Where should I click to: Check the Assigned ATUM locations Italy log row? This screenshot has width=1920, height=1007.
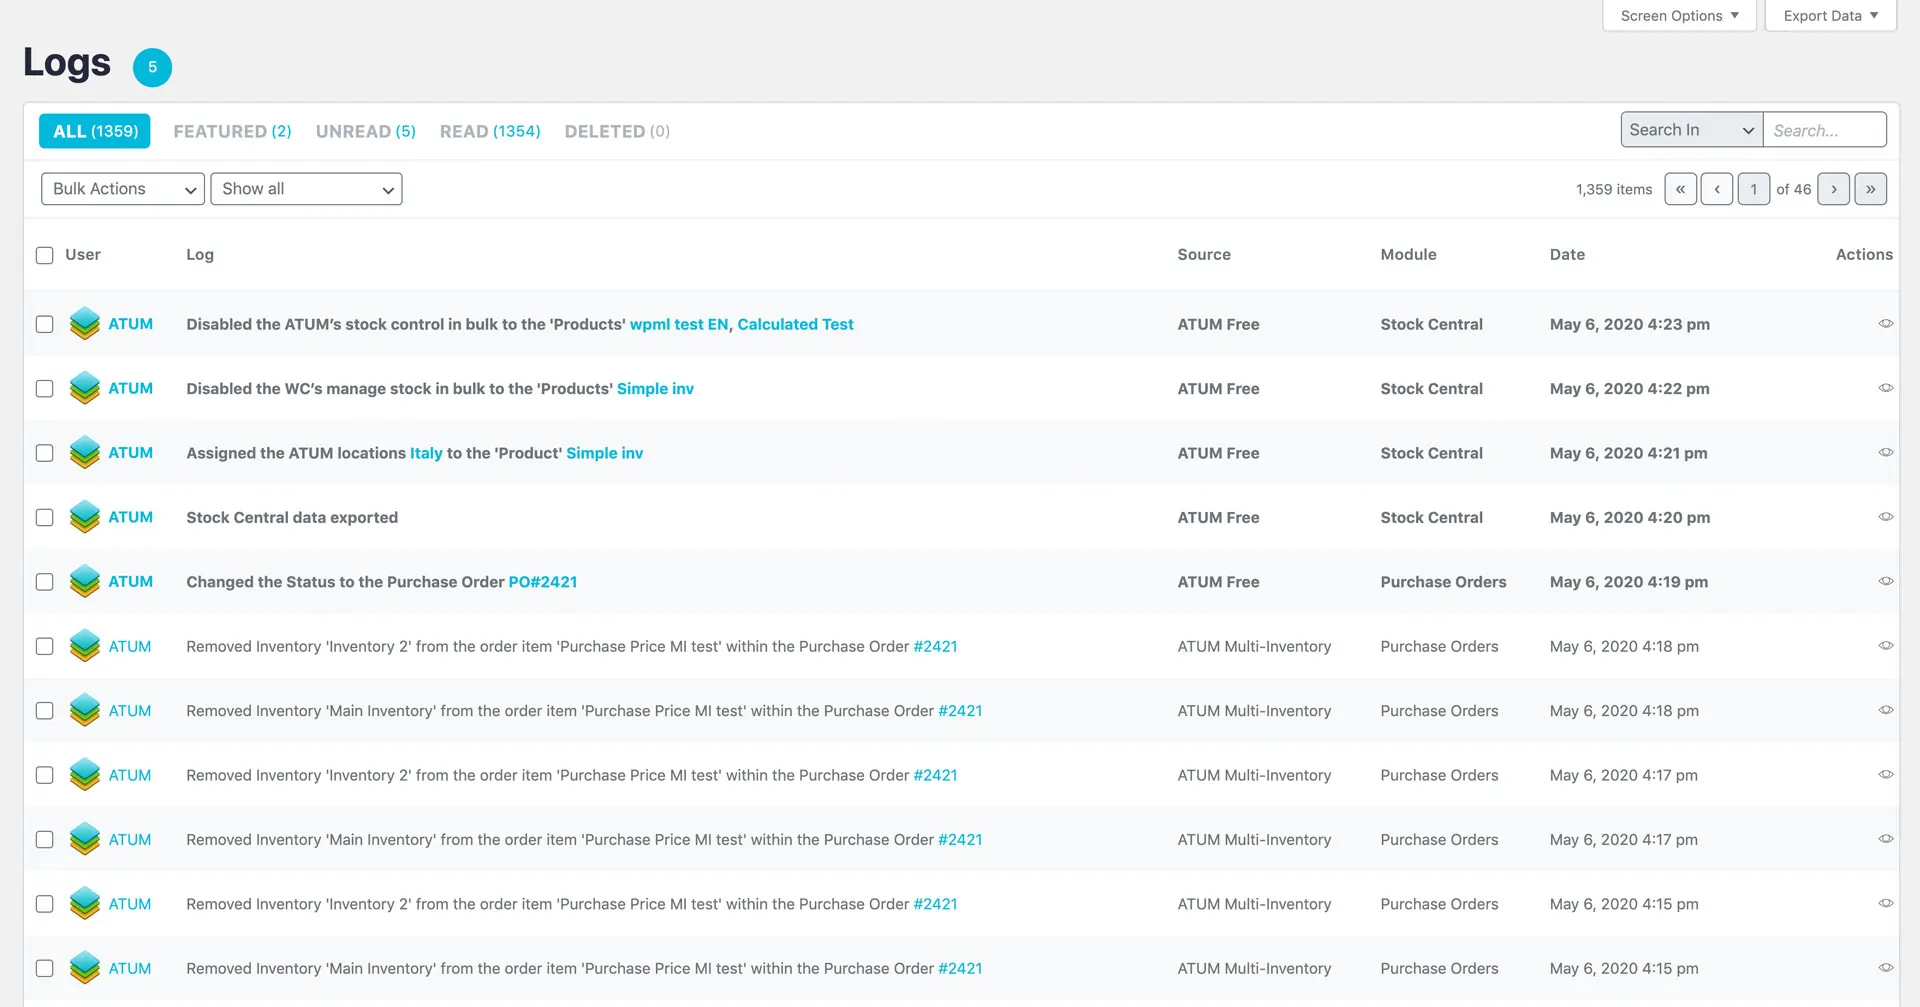[44, 453]
